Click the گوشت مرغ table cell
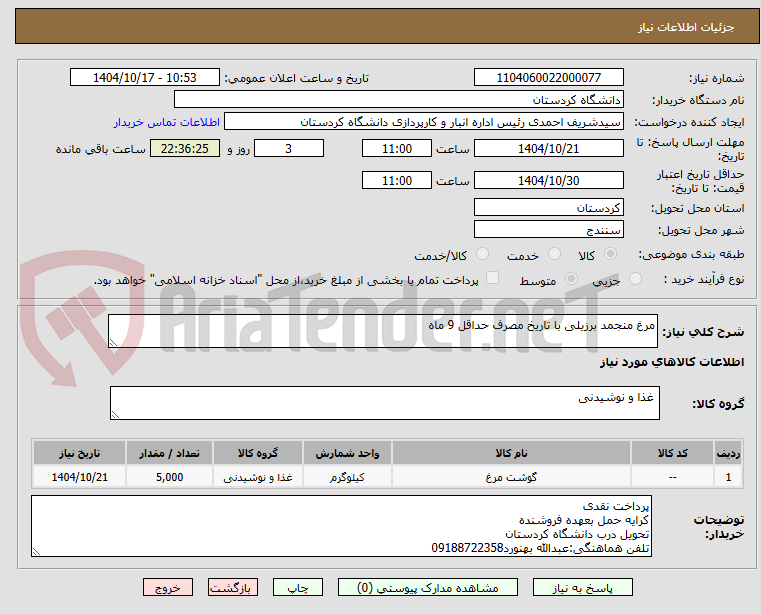 (511, 477)
